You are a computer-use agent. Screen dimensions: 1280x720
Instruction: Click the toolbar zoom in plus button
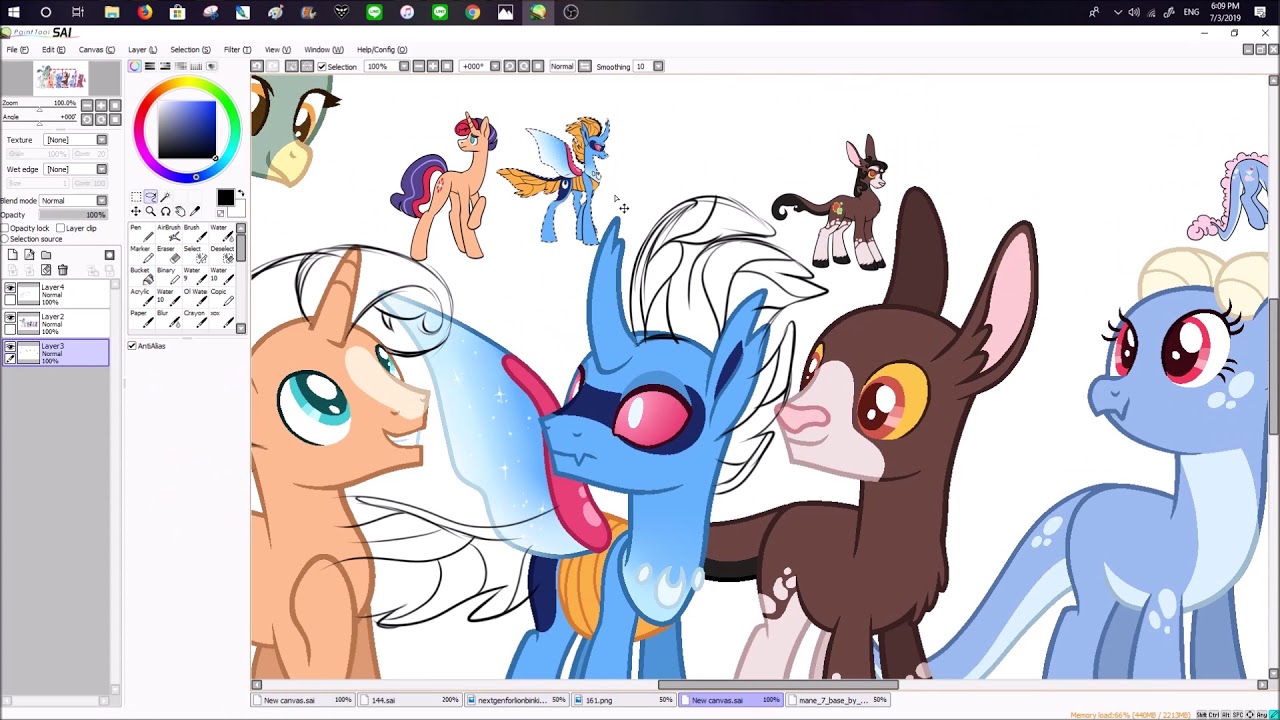coord(431,66)
